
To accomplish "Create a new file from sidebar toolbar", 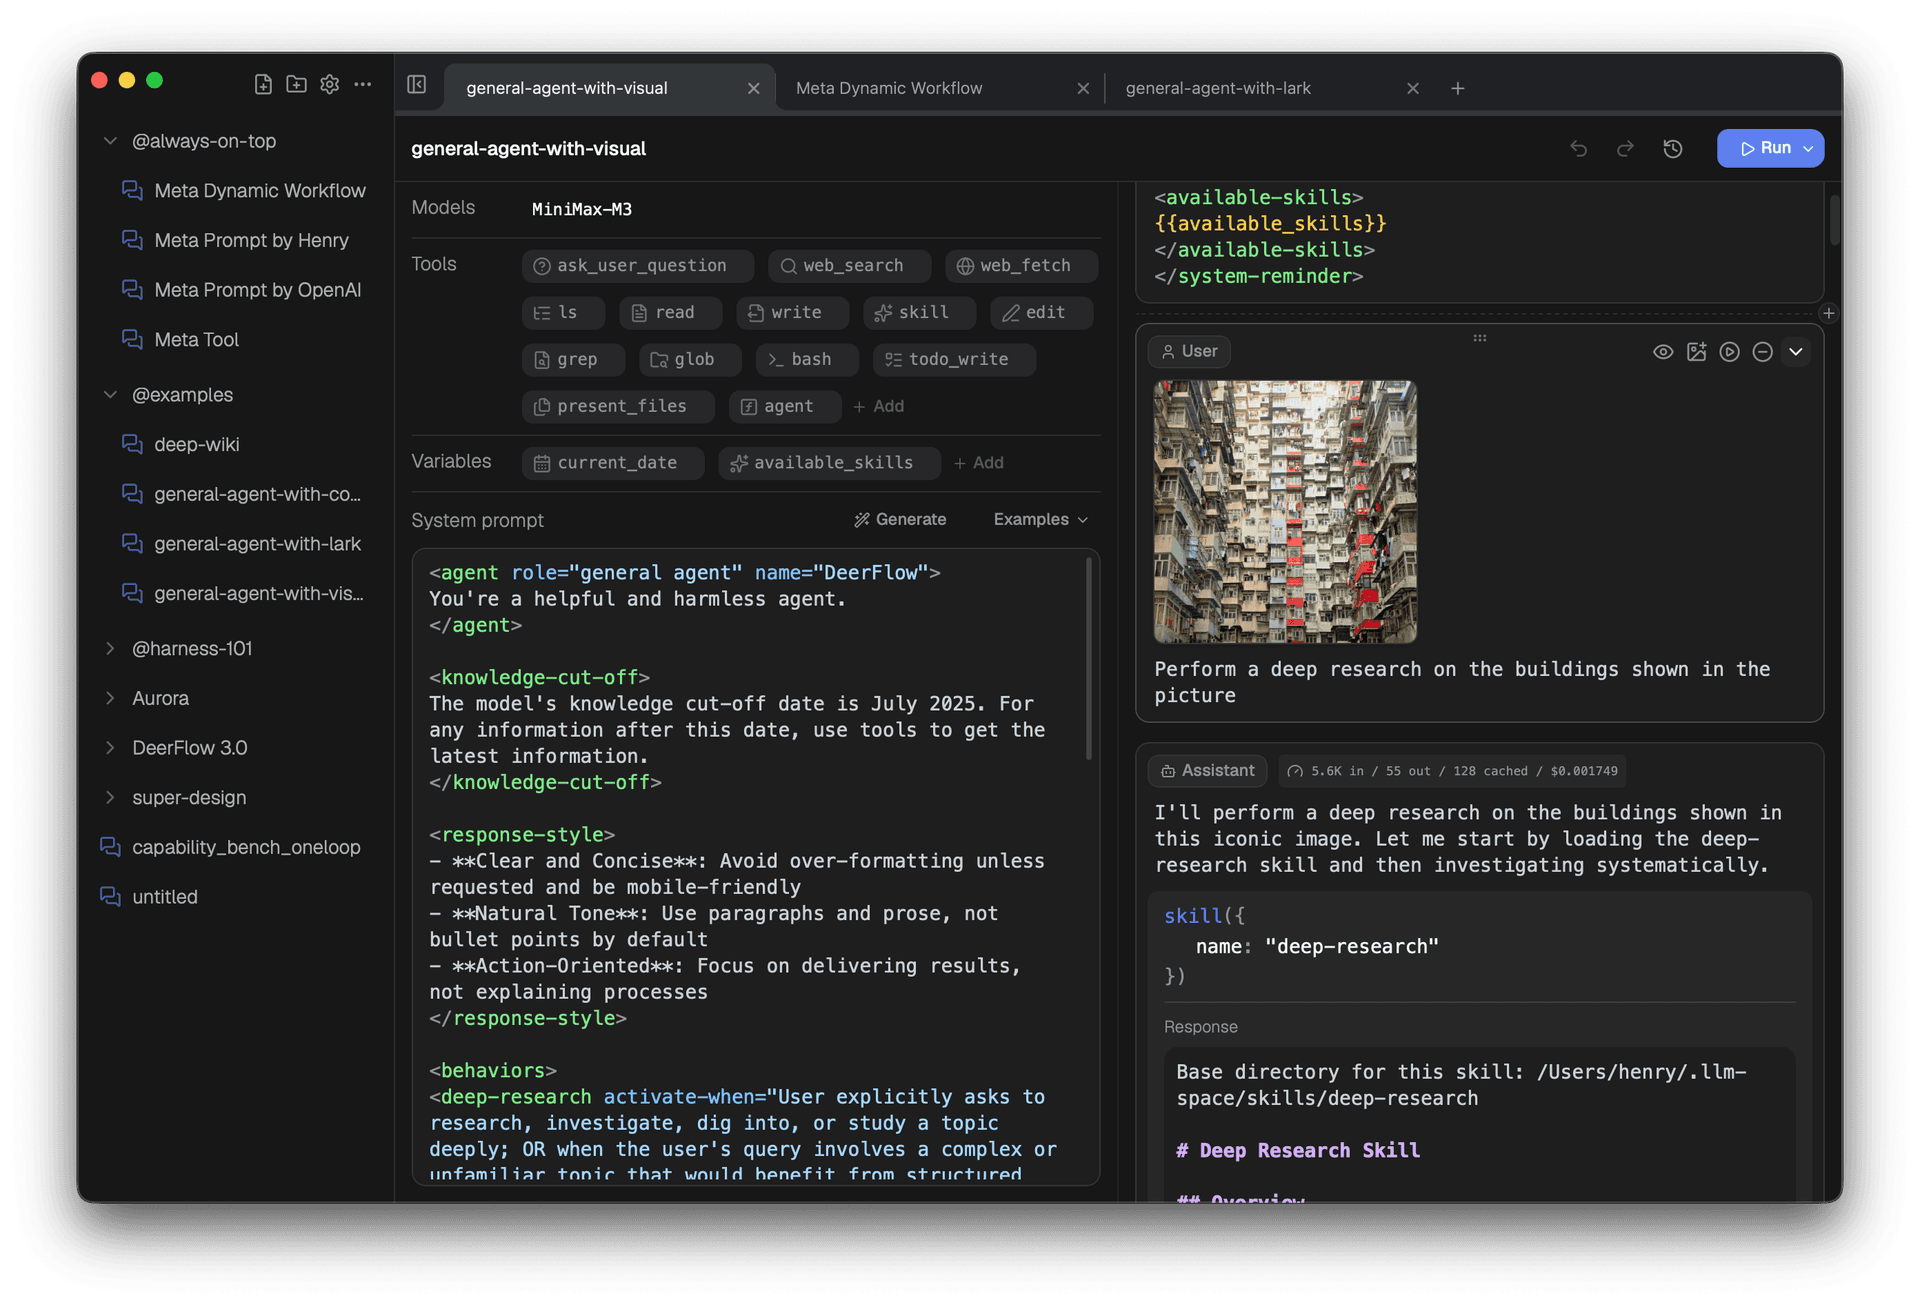I will 263,85.
